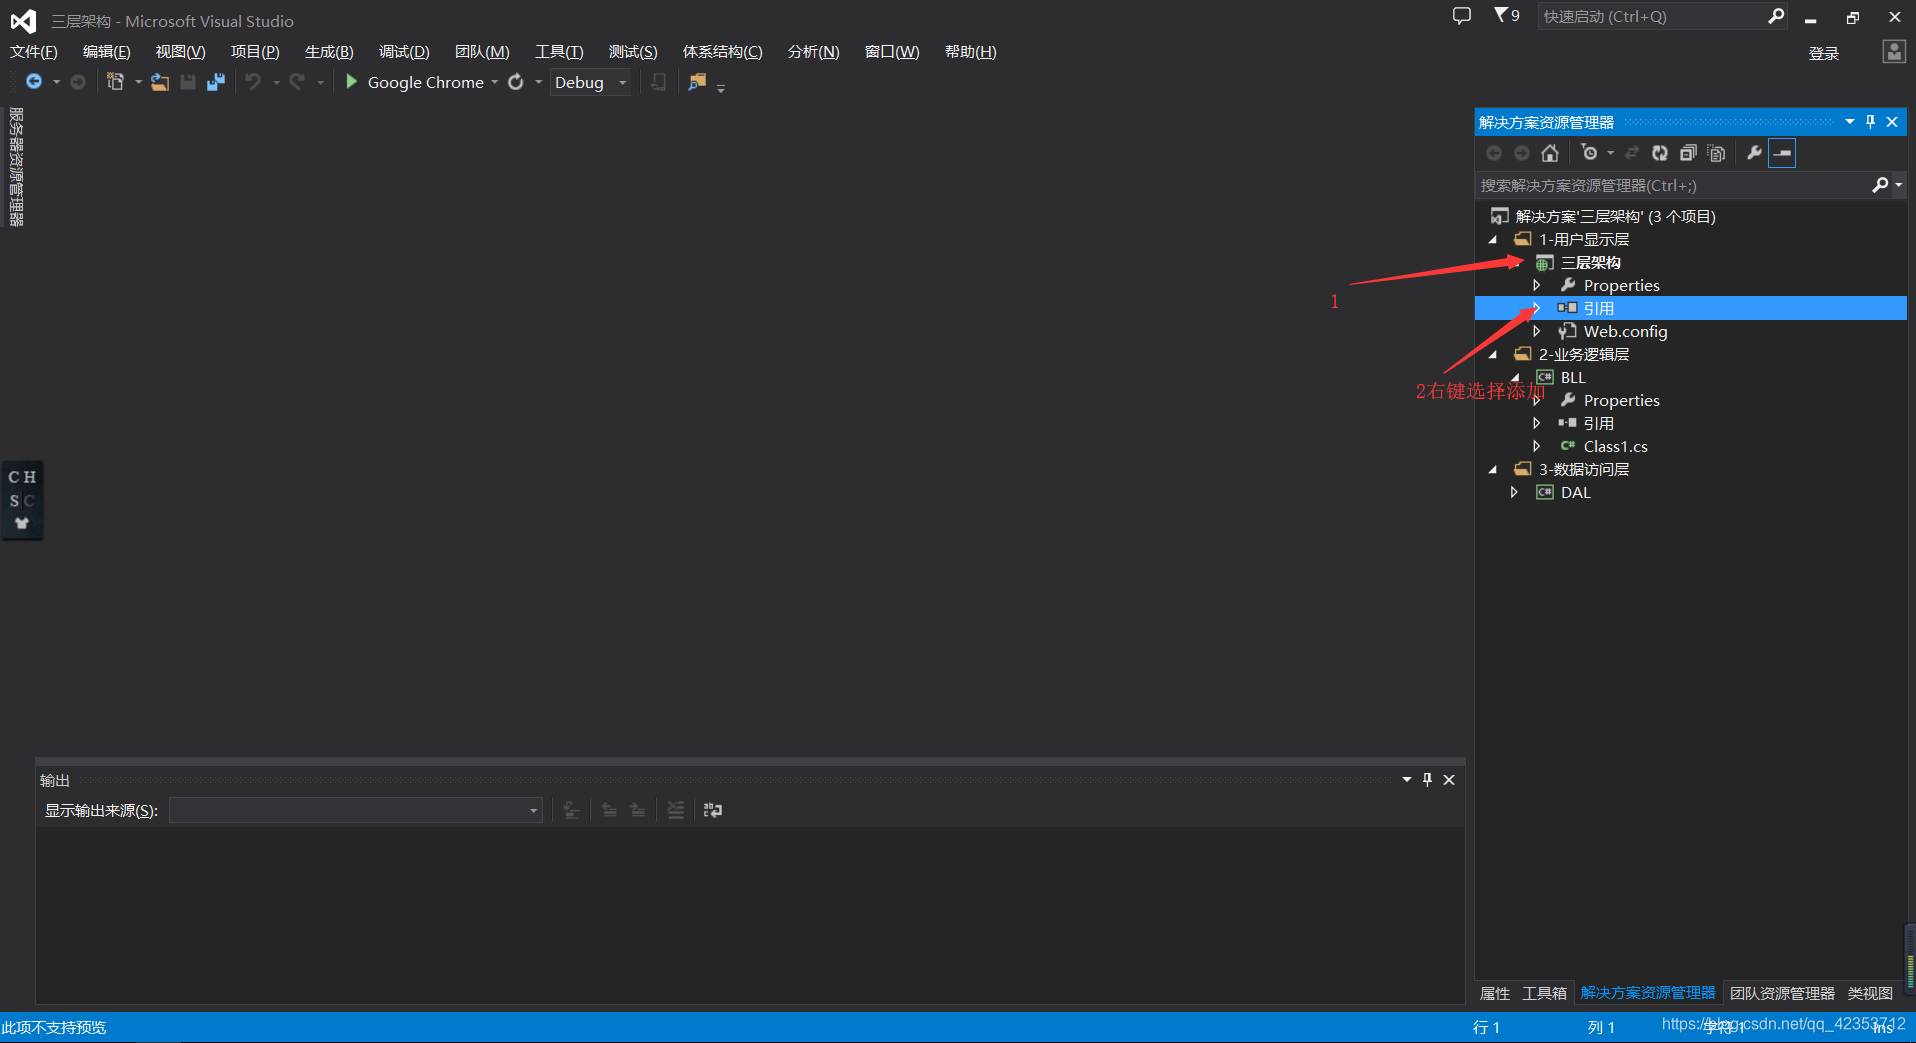Open Properties wrench icon in Solution Explorer
Viewport: 1916px width, 1043px height.
(x=1754, y=153)
